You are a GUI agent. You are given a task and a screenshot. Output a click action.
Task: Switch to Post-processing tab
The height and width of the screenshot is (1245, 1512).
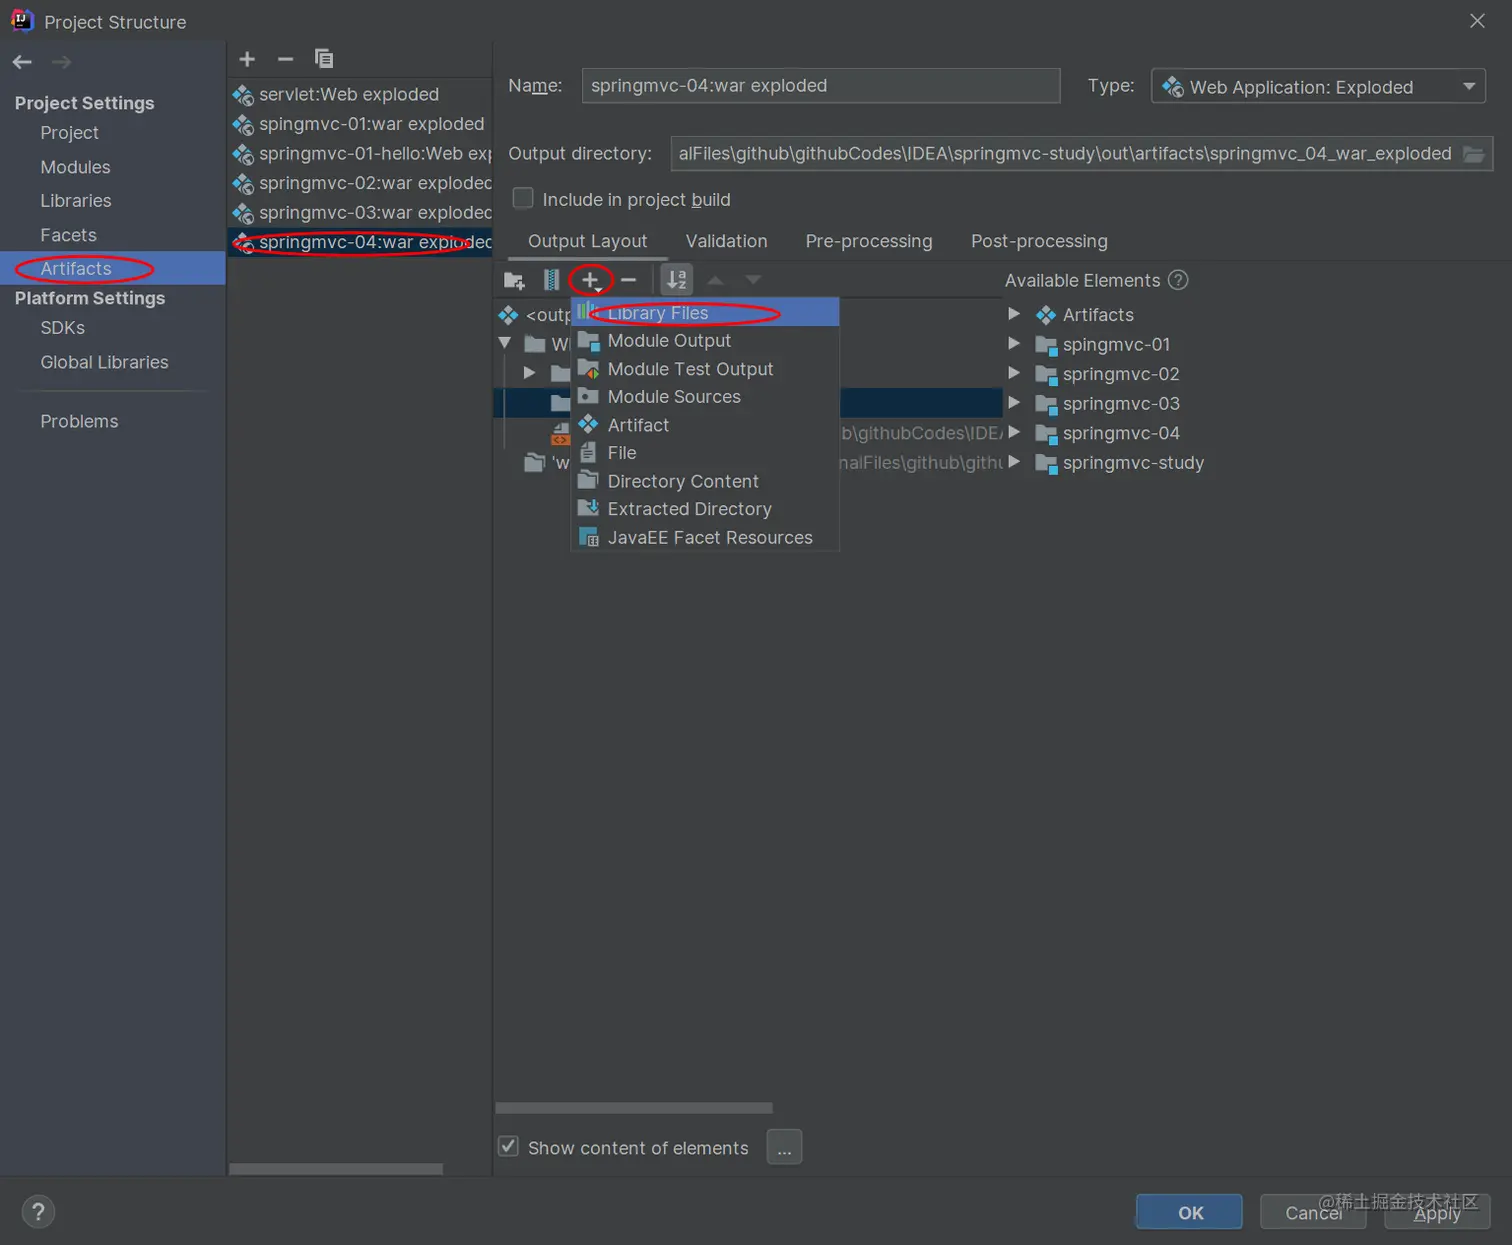(x=1039, y=241)
